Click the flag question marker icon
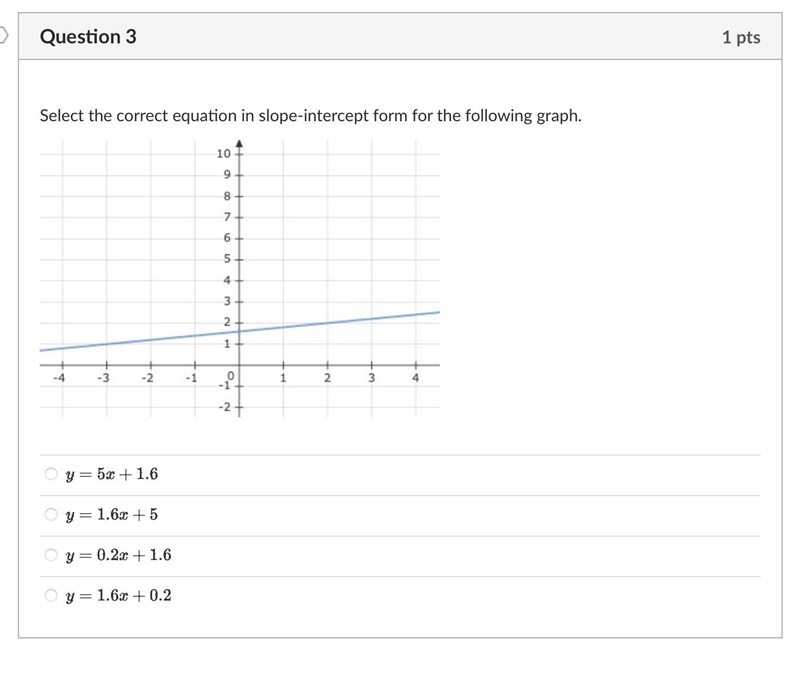The width and height of the screenshot is (800, 675). coord(4,36)
